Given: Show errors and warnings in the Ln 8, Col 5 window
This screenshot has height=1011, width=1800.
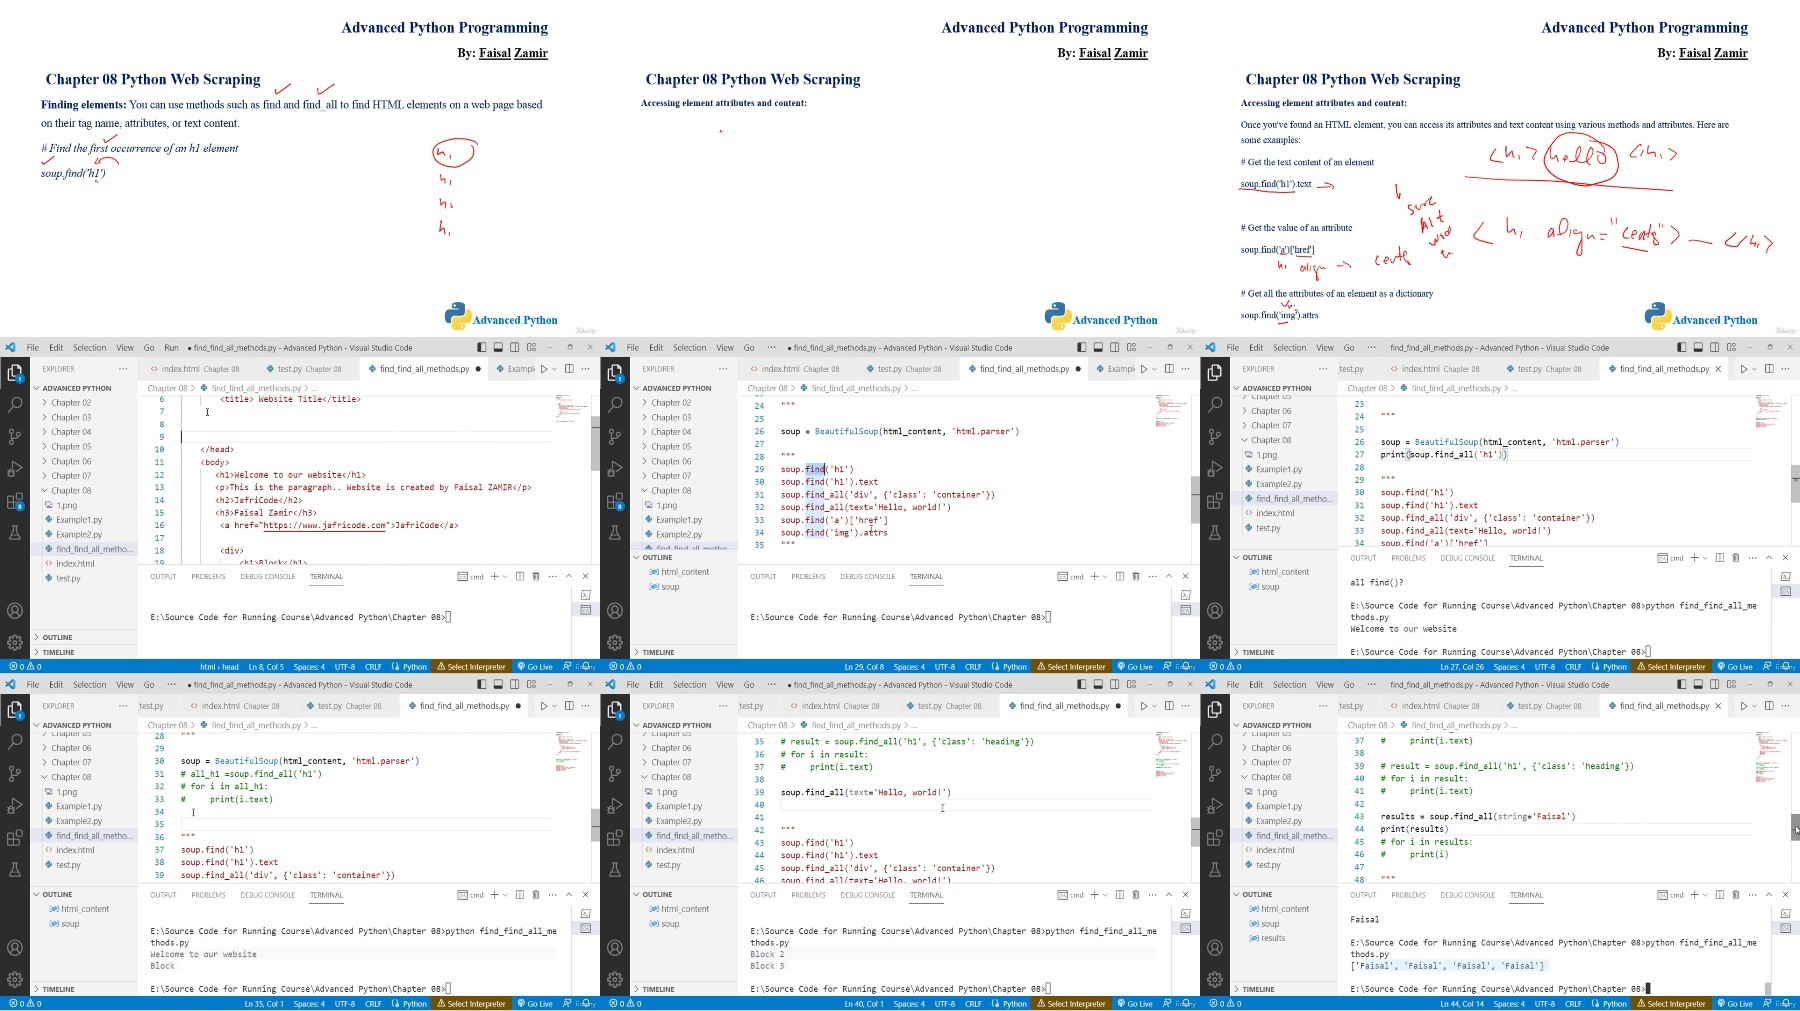Looking at the screenshot, I should [x=25, y=667].
